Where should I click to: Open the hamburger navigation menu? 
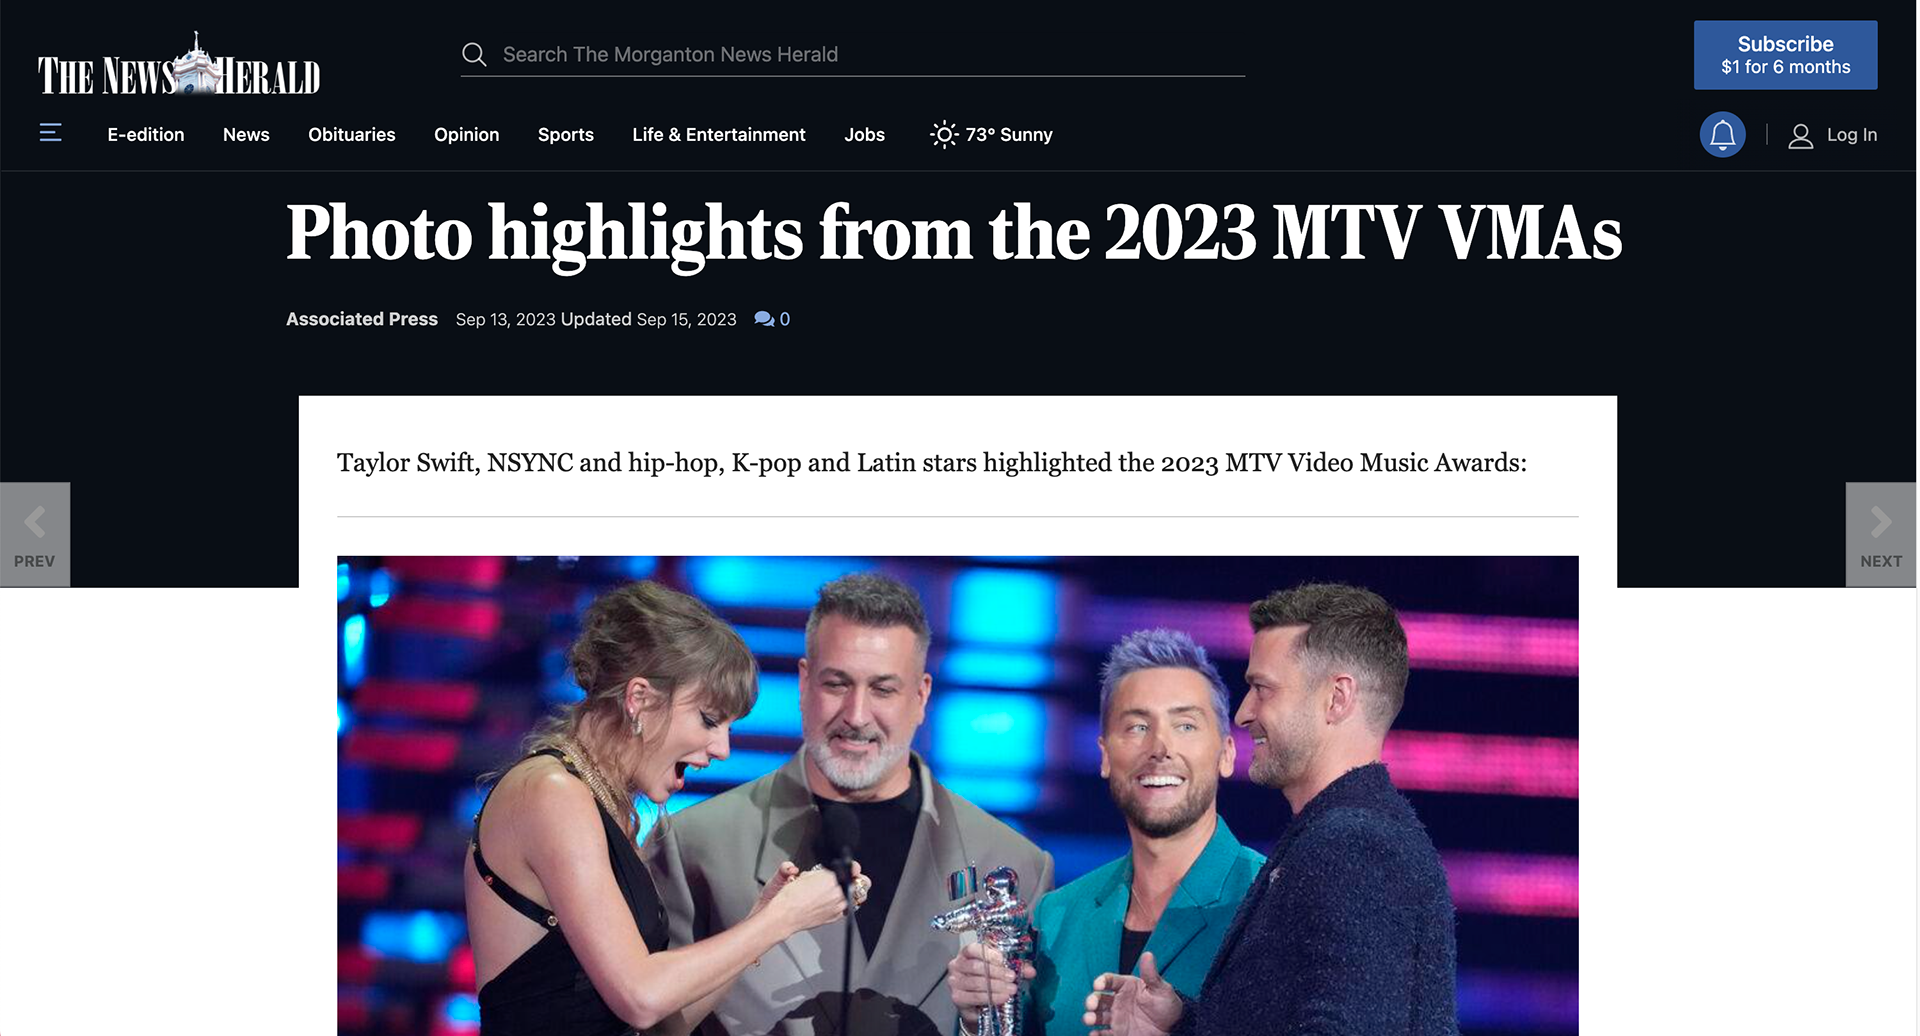[50, 133]
